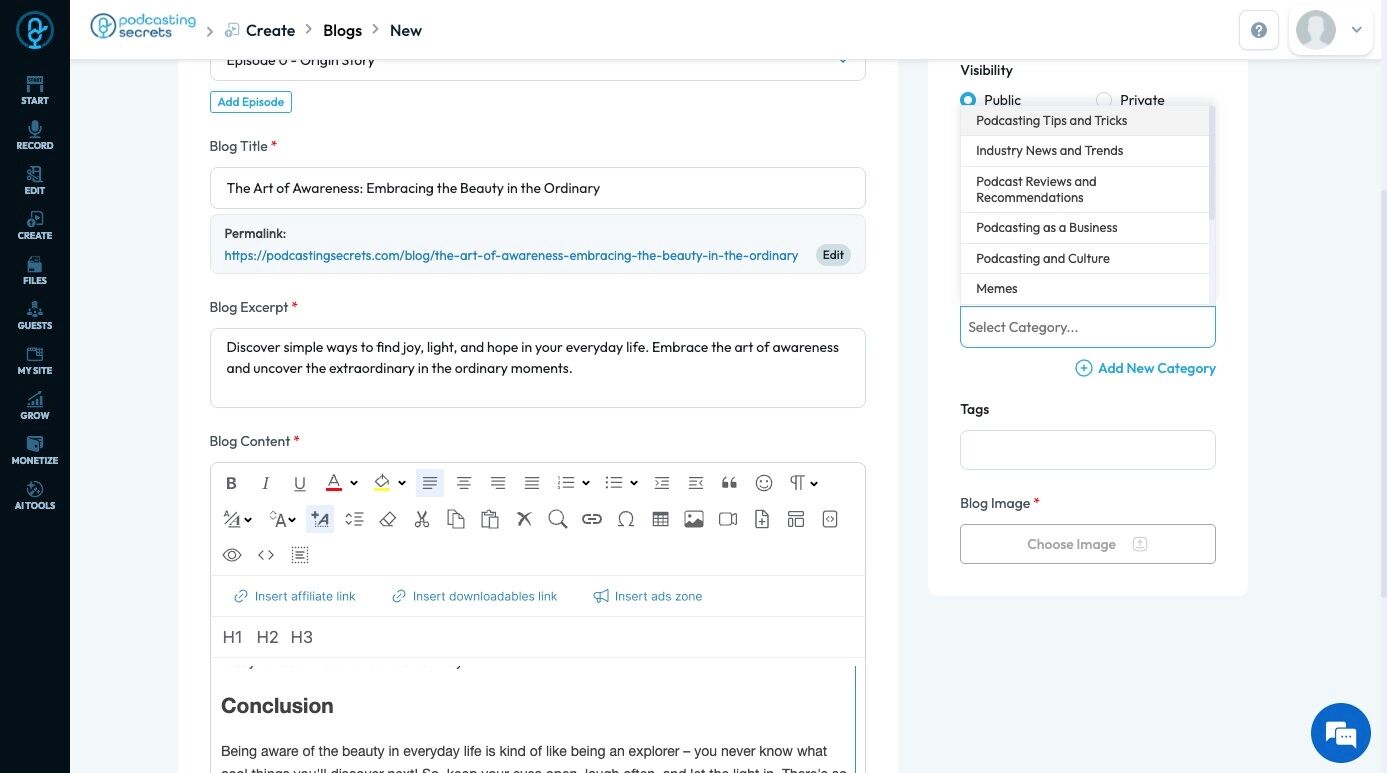Click into the Blog Title field
This screenshot has width=1387, height=773.
(538, 188)
